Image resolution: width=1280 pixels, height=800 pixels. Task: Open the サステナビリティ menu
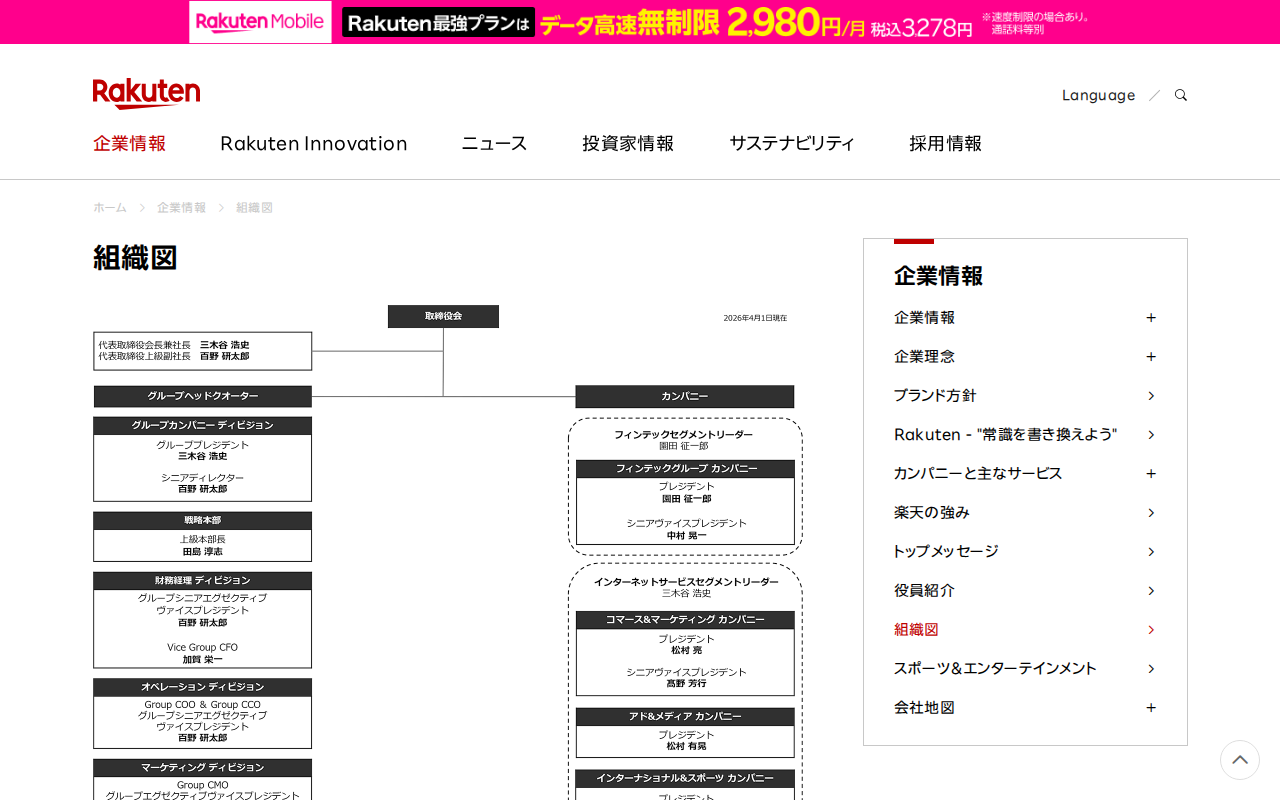pyautogui.click(x=792, y=143)
